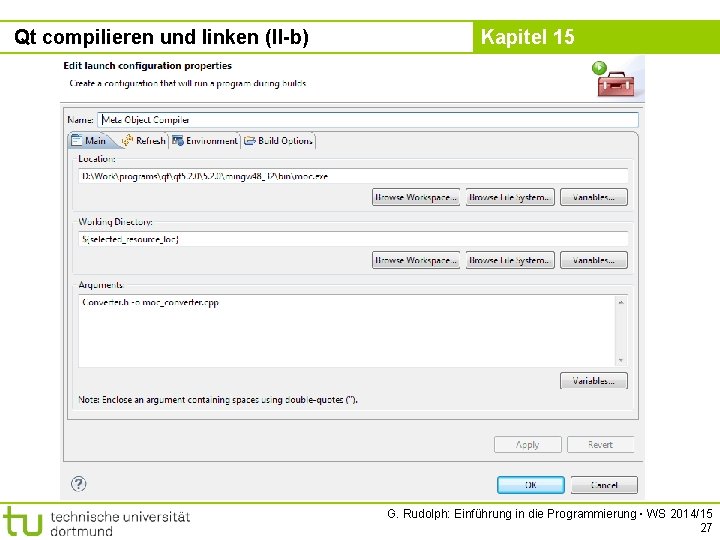The width and height of the screenshot is (720, 540).
Task: Click the Revert button
Action: (x=601, y=444)
